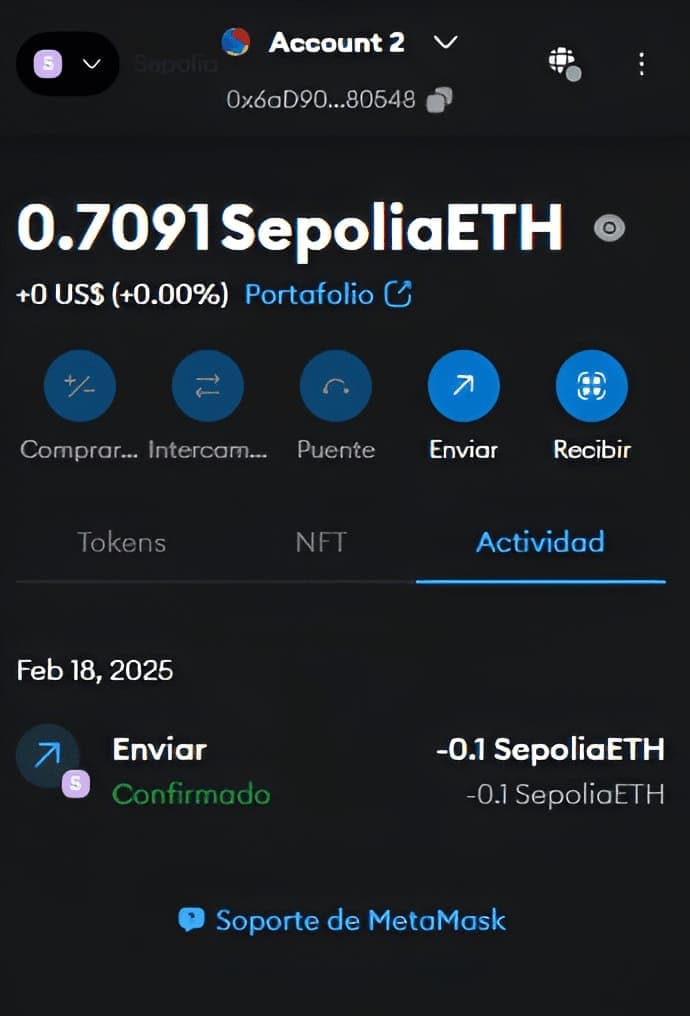
Task: Click the Comprar buy/sell icon
Action: [x=80, y=386]
